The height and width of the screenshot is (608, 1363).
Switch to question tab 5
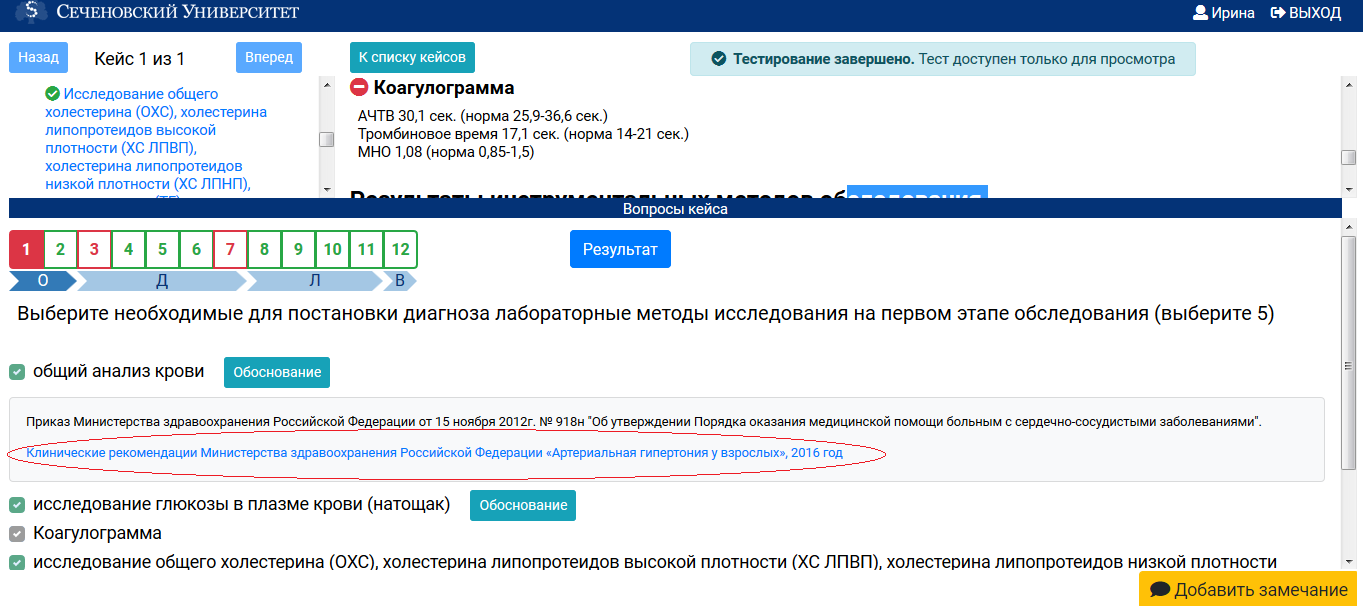click(x=162, y=249)
